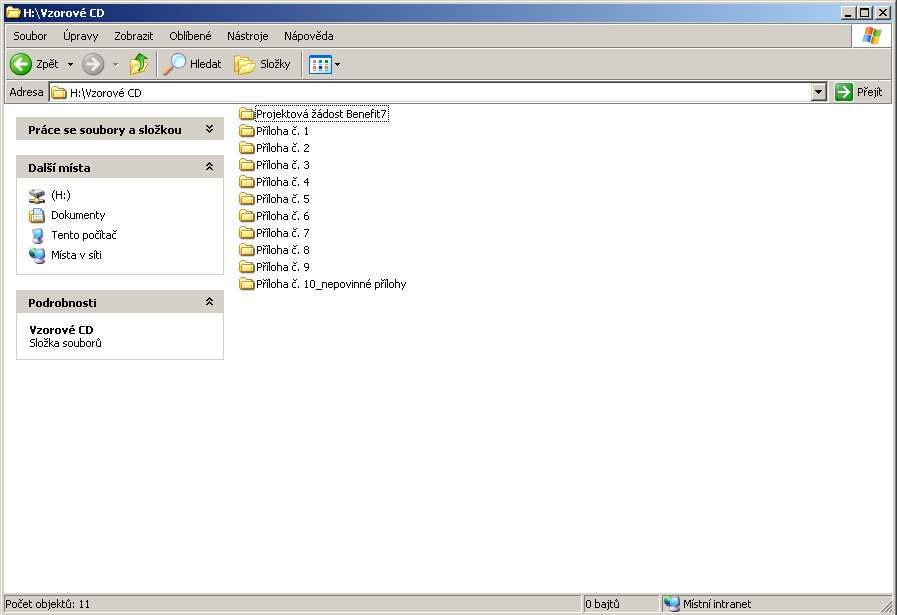The width and height of the screenshot is (898, 615).
Task: Open the Místa v síti link
Action: [76, 255]
